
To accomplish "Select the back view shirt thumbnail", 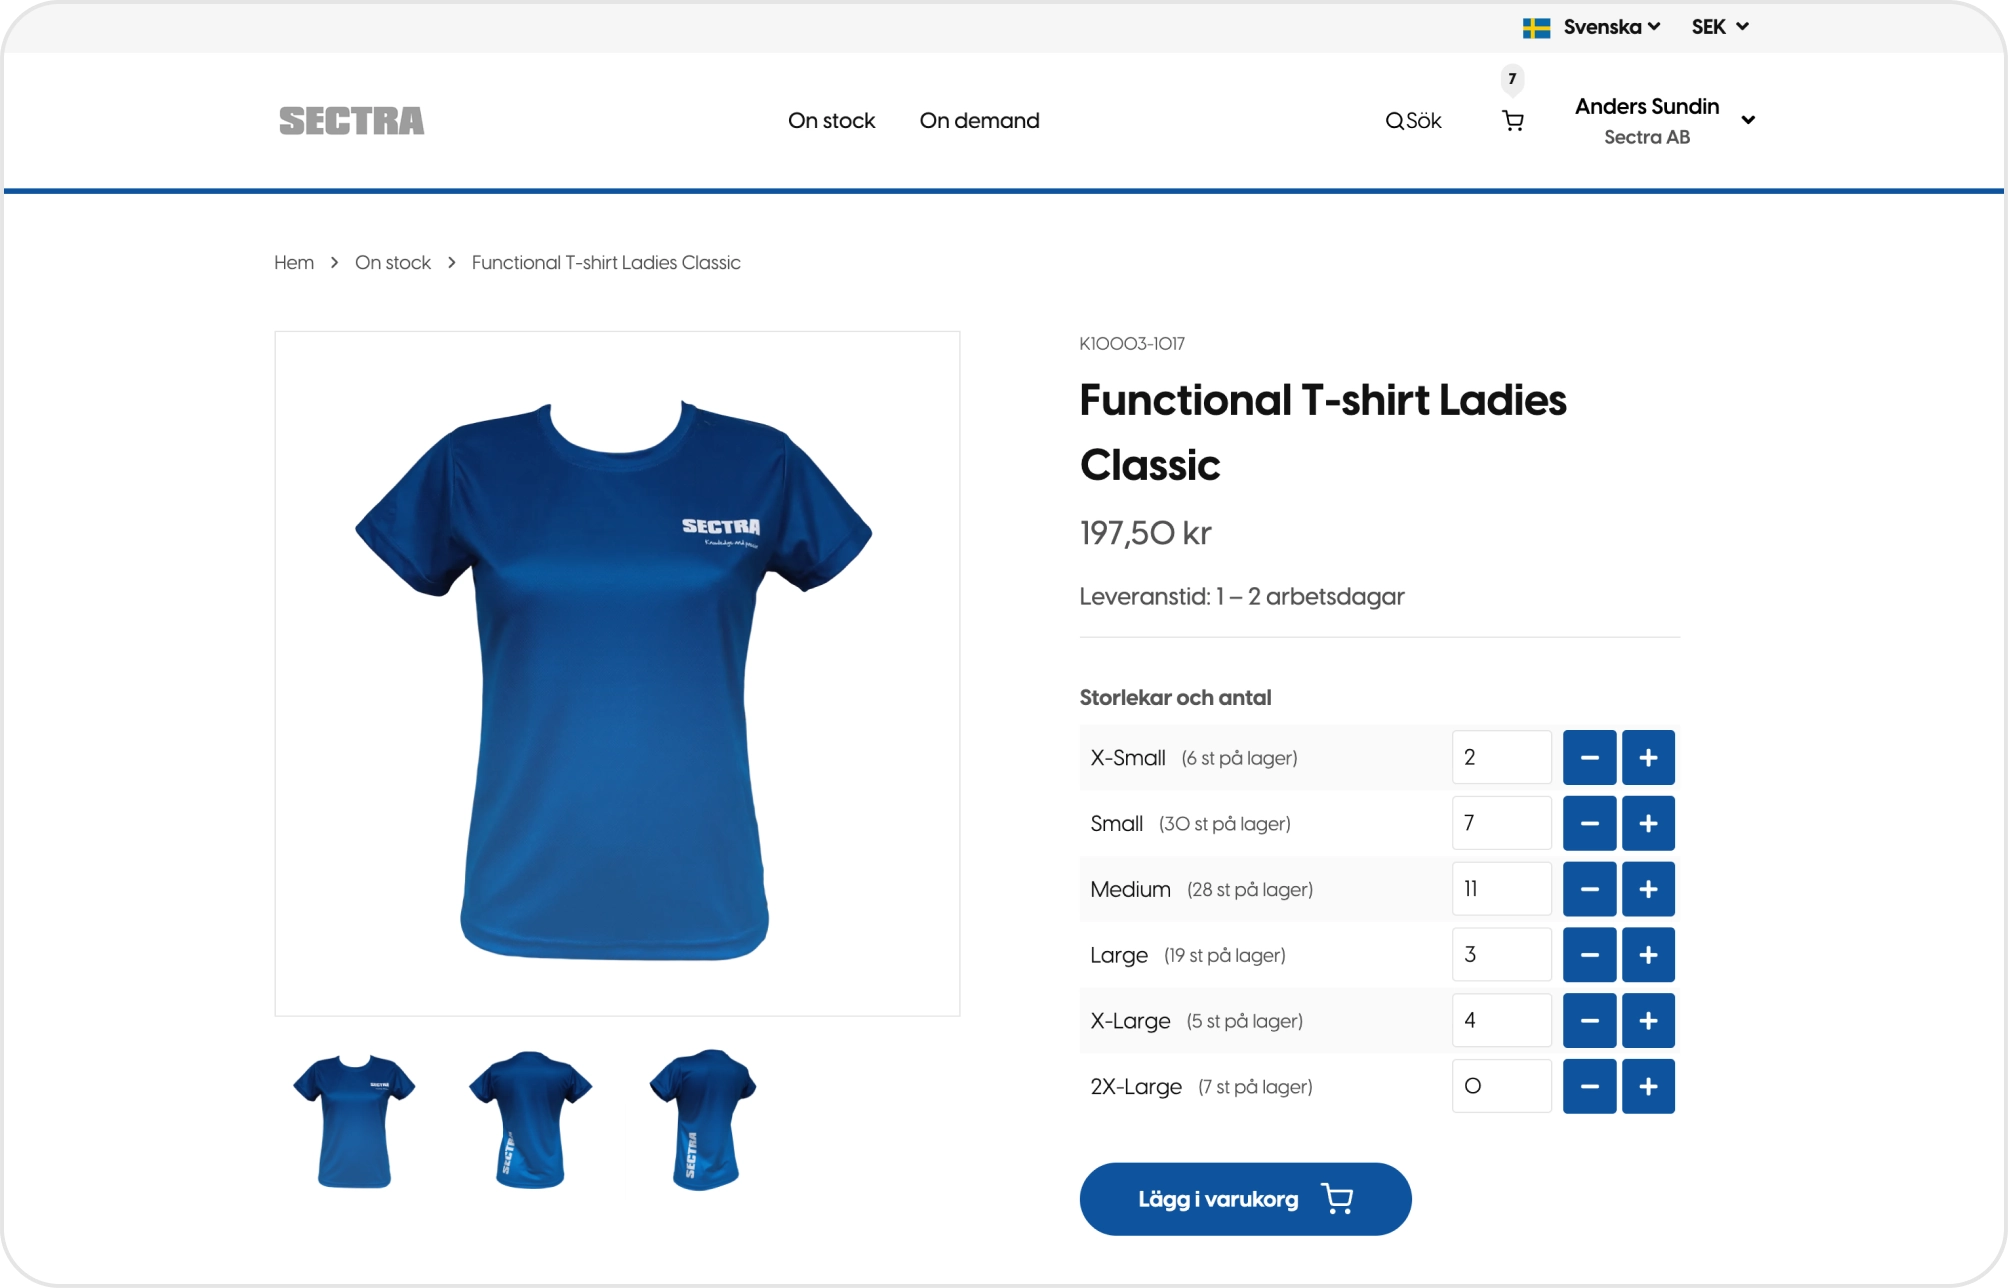I will pos(531,1118).
